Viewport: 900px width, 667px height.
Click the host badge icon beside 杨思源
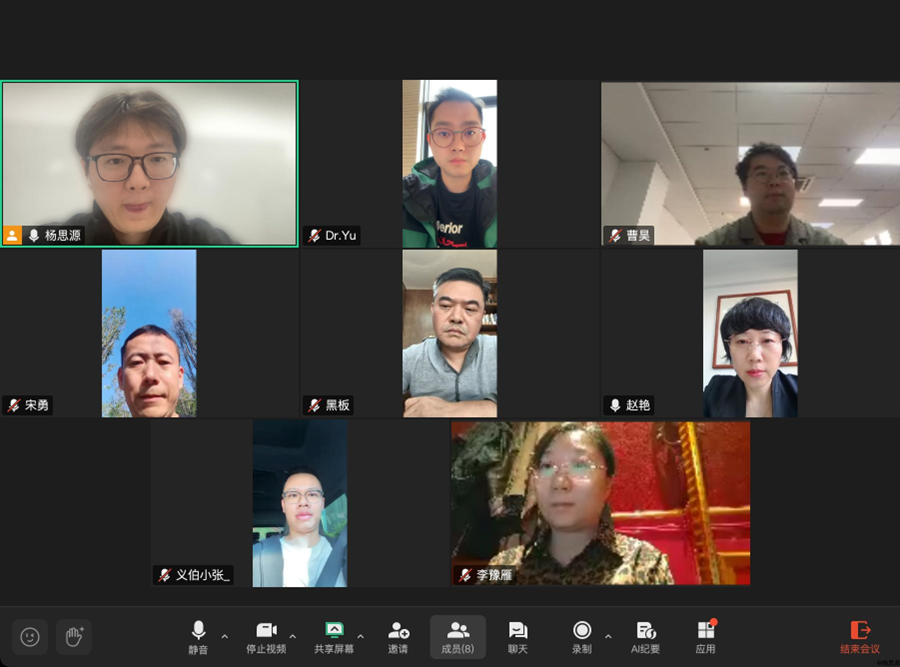click(x=12, y=235)
